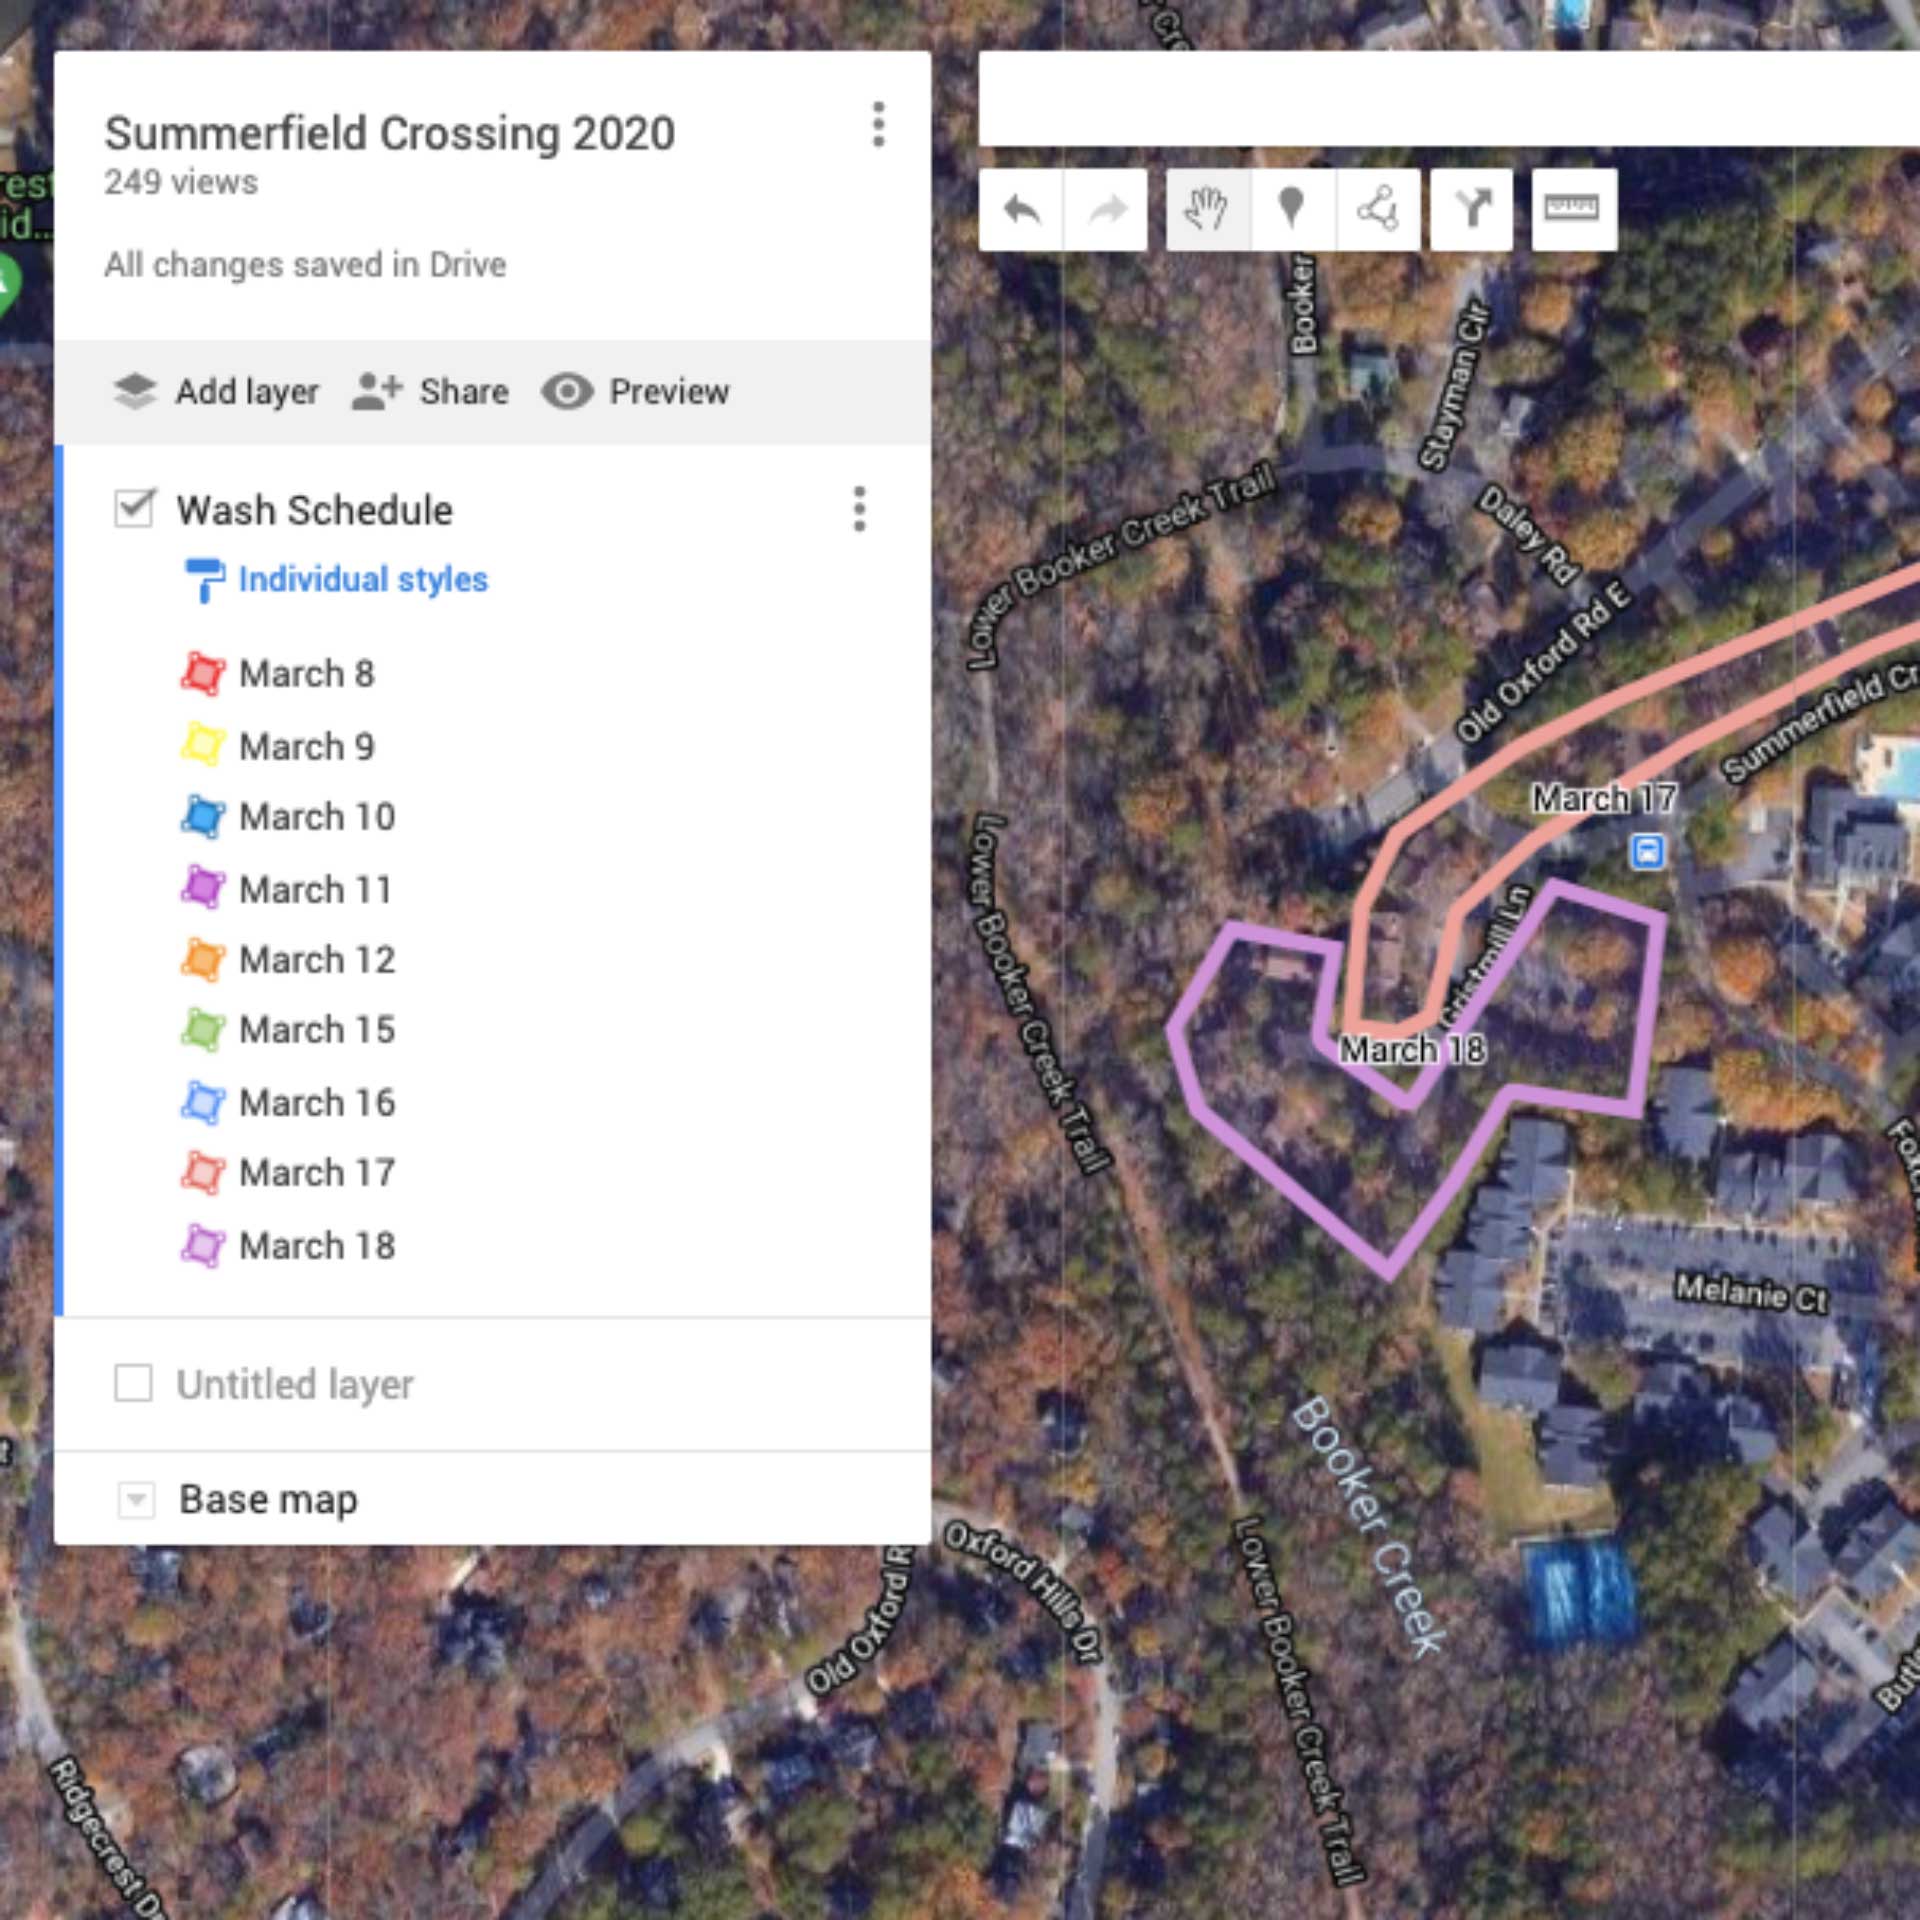Screen dimensions: 1920x1920
Task: Click the Wash Schedule layer name
Action: tap(315, 510)
